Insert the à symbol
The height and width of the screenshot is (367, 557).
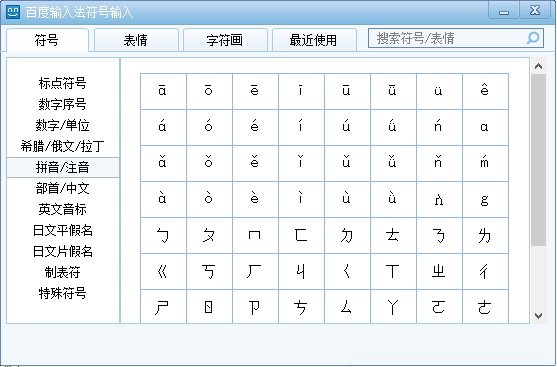(x=163, y=199)
